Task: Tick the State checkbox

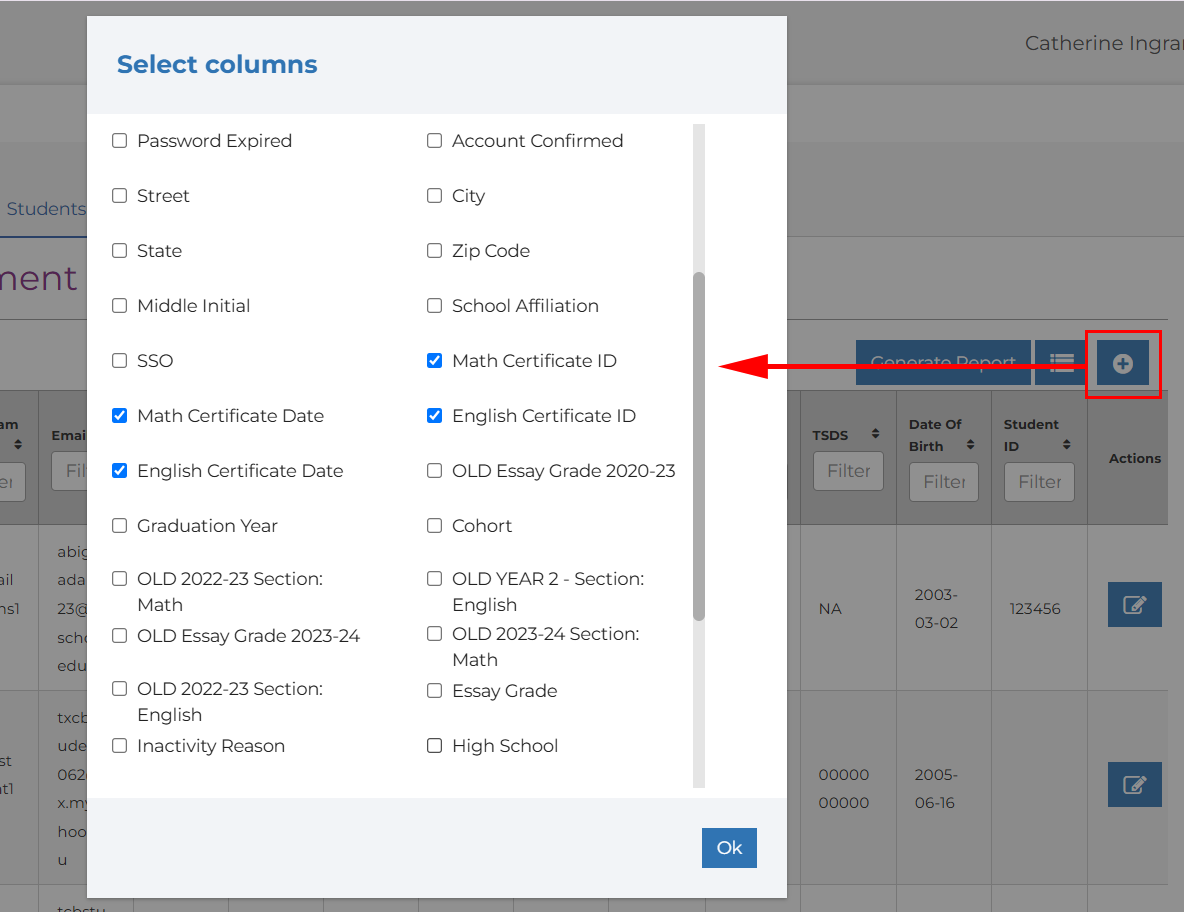Action: point(119,251)
